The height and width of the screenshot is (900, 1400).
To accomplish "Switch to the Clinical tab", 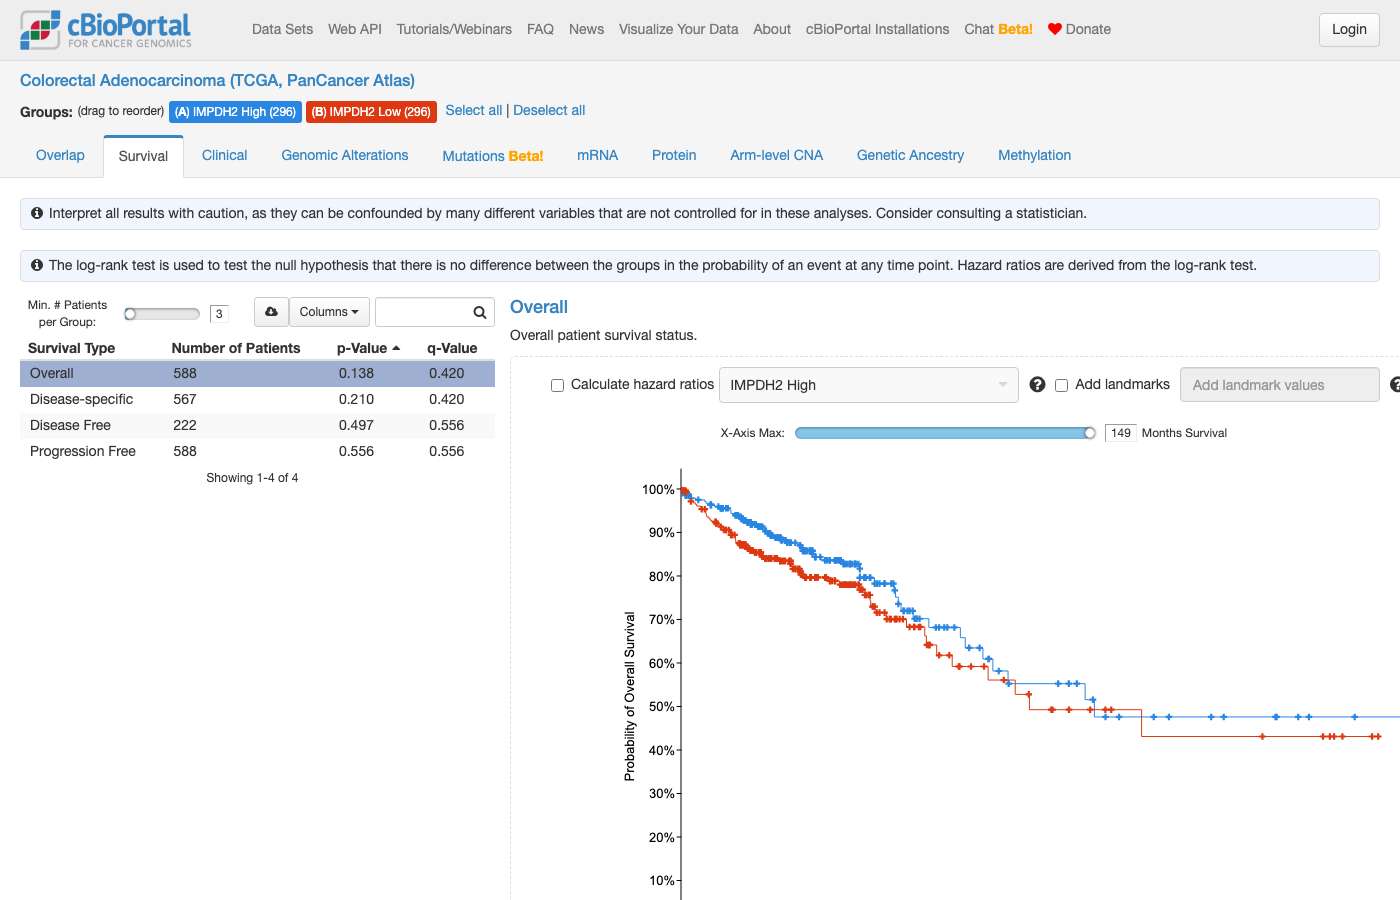I will click(x=224, y=155).
